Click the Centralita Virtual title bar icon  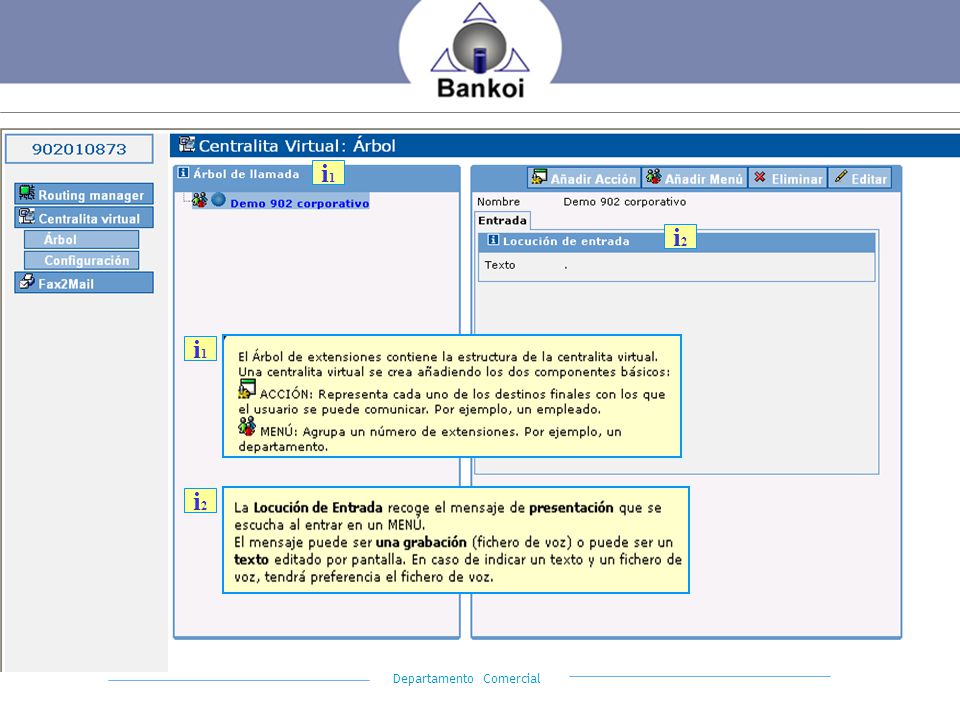click(187, 144)
